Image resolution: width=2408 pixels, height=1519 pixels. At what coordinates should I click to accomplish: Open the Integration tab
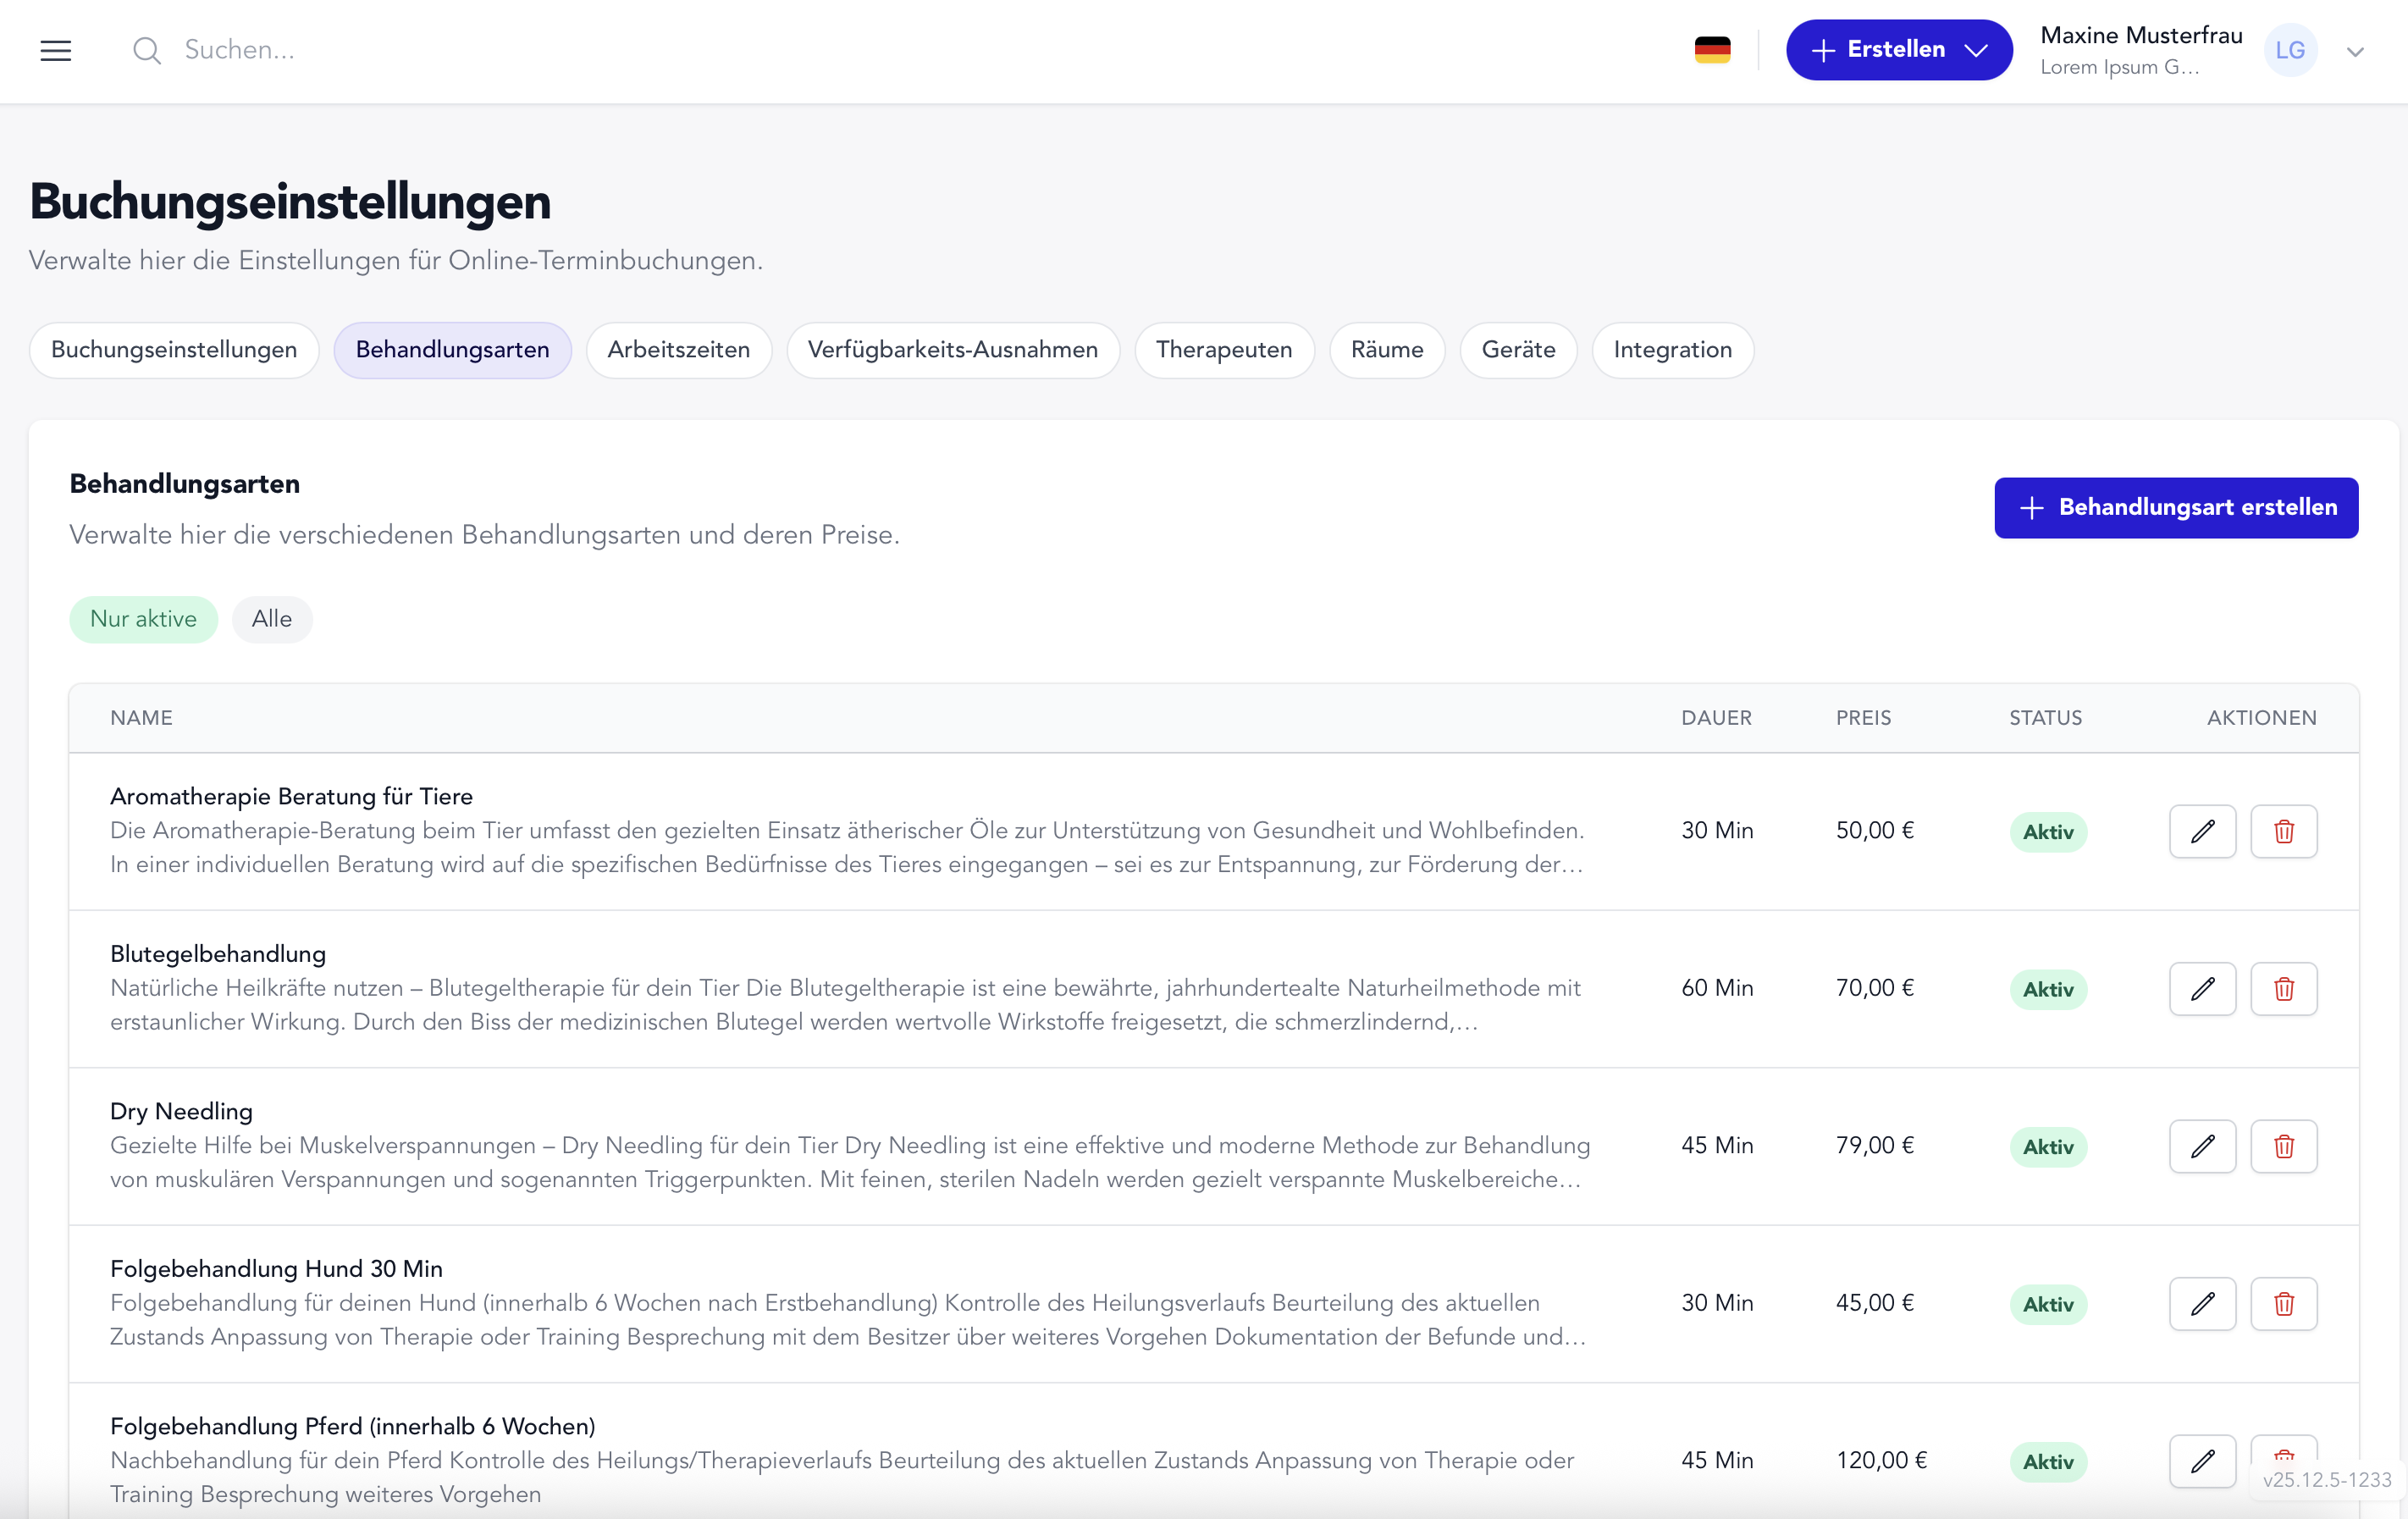1672,350
